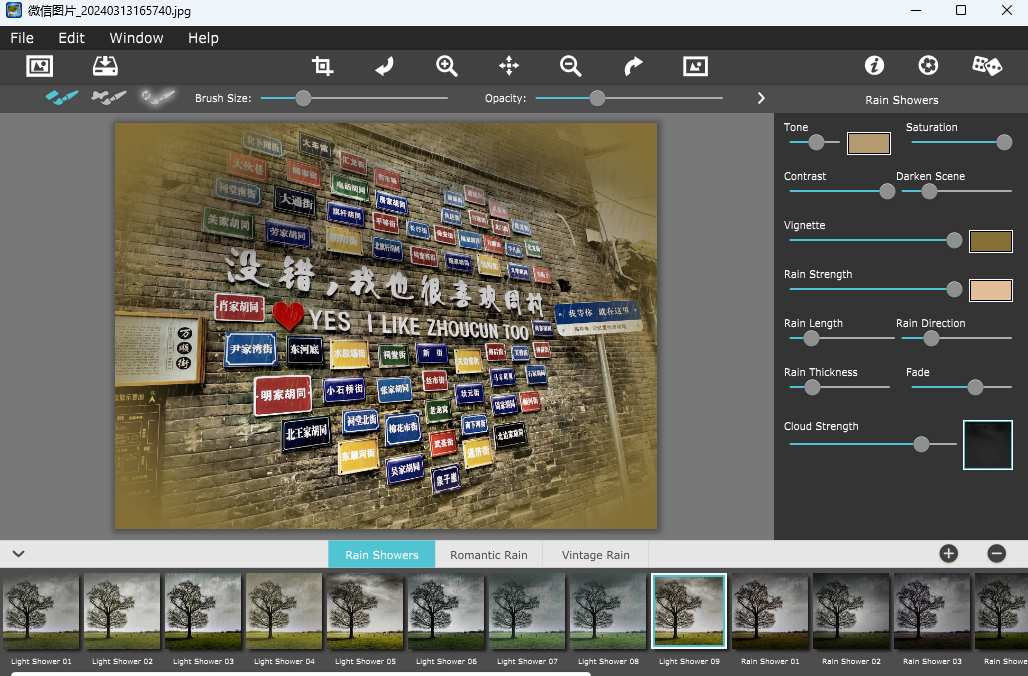
Task: Click the Darken Scene slider handle
Action: coord(929,191)
